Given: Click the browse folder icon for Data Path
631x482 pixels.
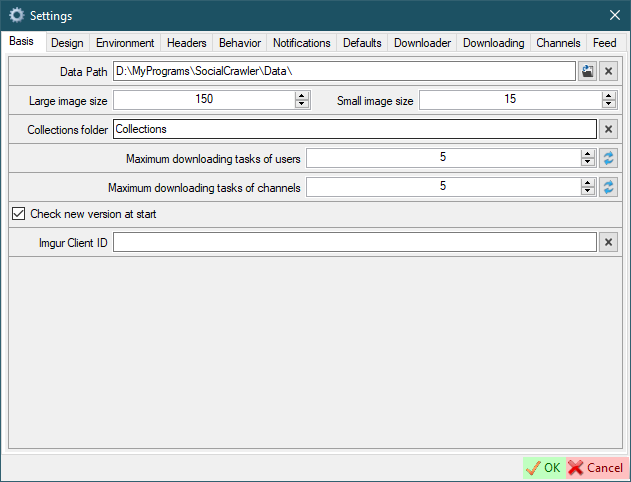Looking at the screenshot, I should pos(587,72).
